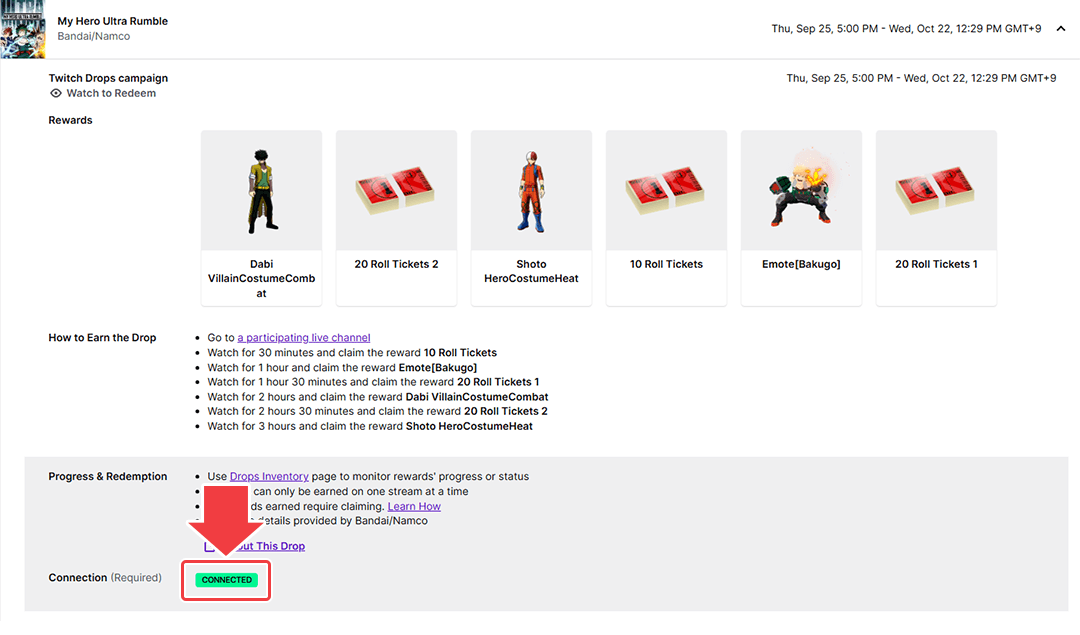Screen dimensions: 1080x635
Task: Click the green CONNECTED status badge
Action: (226, 580)
